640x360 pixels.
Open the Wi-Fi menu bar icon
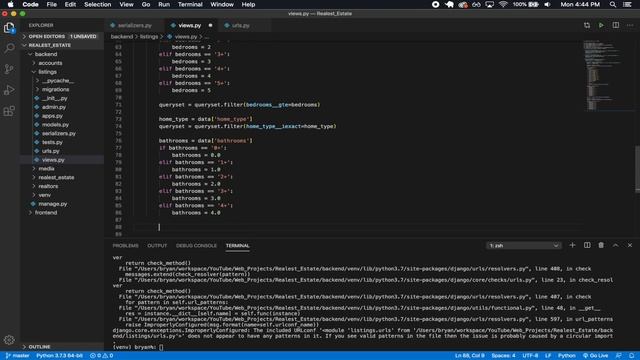503,4
